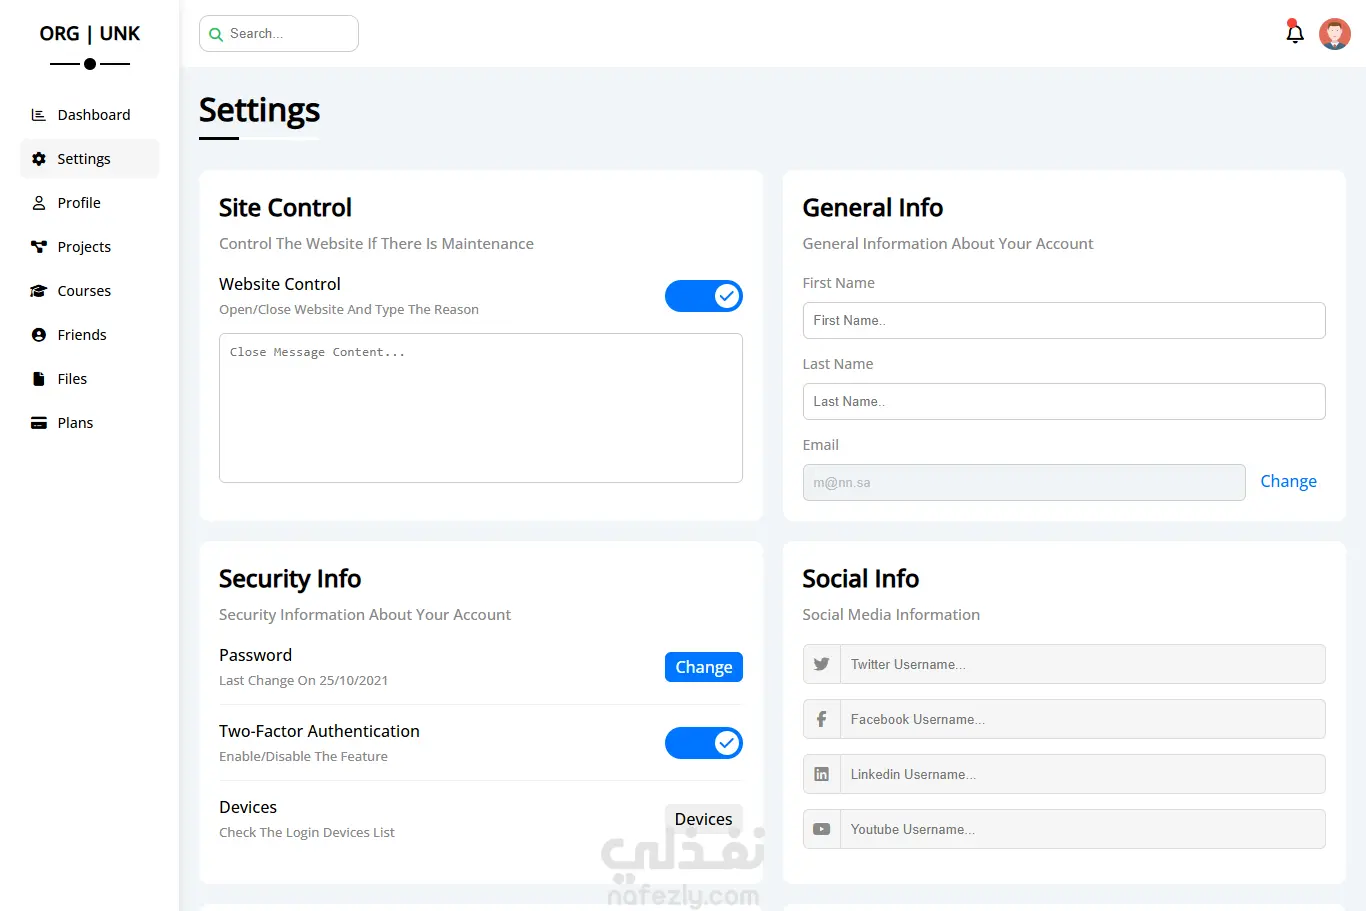Focus the Close Message Content textarea
1366x911 pixels.
coord(480,408)
